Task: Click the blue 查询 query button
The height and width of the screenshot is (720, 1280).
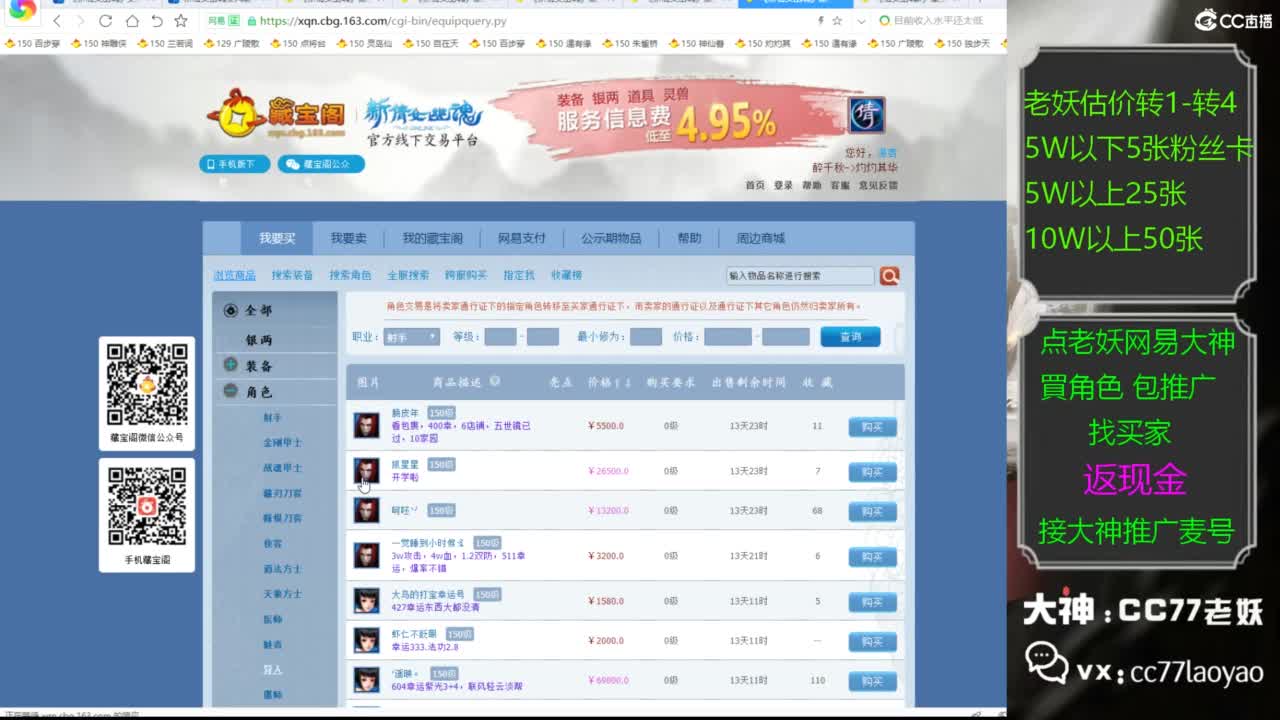Action: [850, 337]
